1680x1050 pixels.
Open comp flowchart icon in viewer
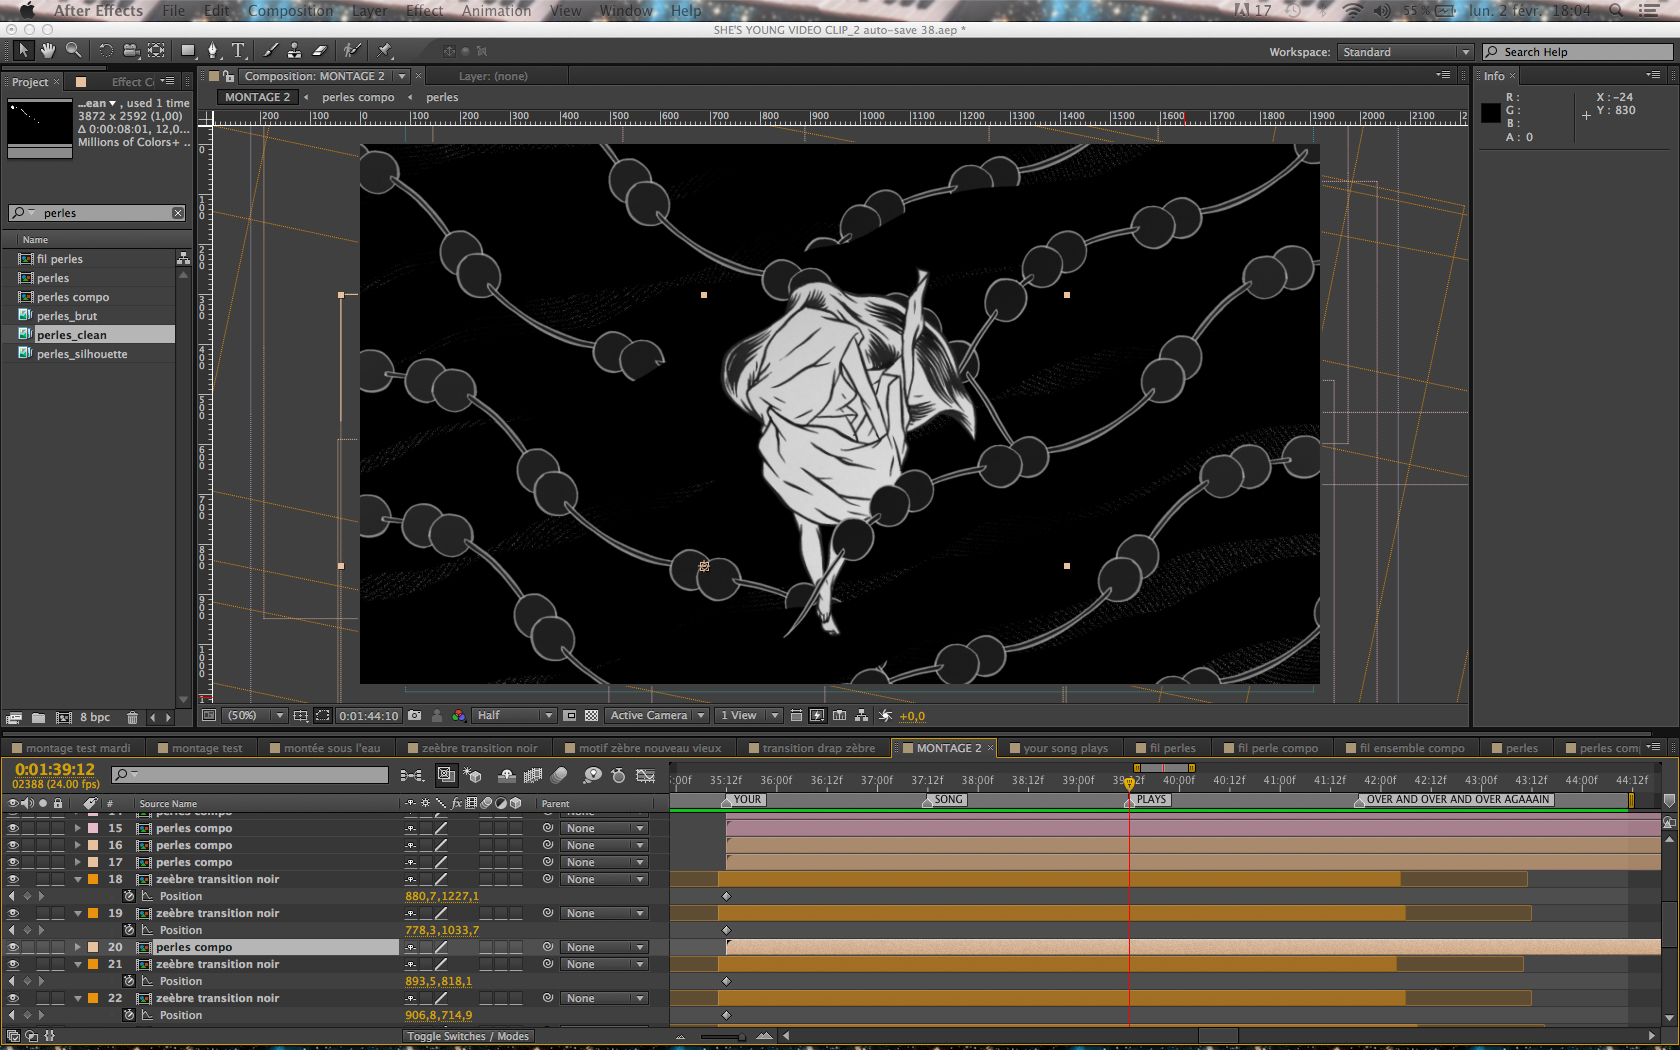(x=861, y=716)
